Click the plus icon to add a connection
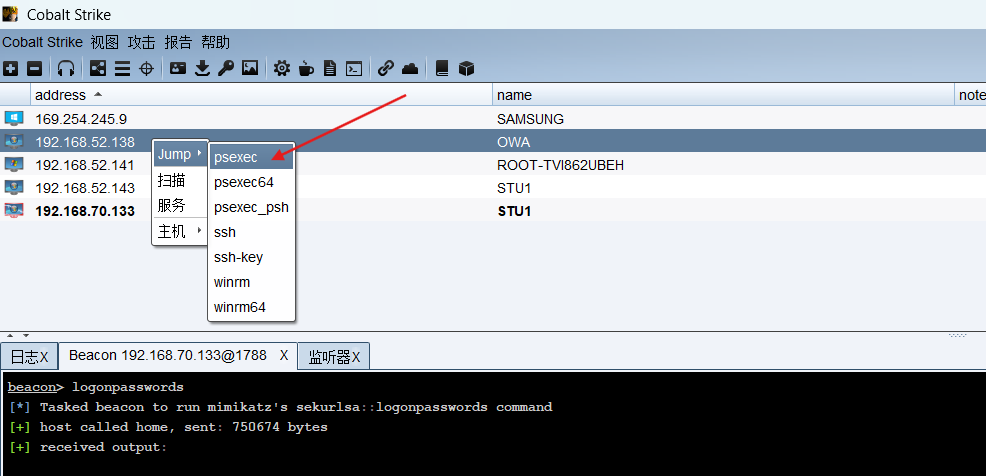986x476 pixels. [11, 69]
